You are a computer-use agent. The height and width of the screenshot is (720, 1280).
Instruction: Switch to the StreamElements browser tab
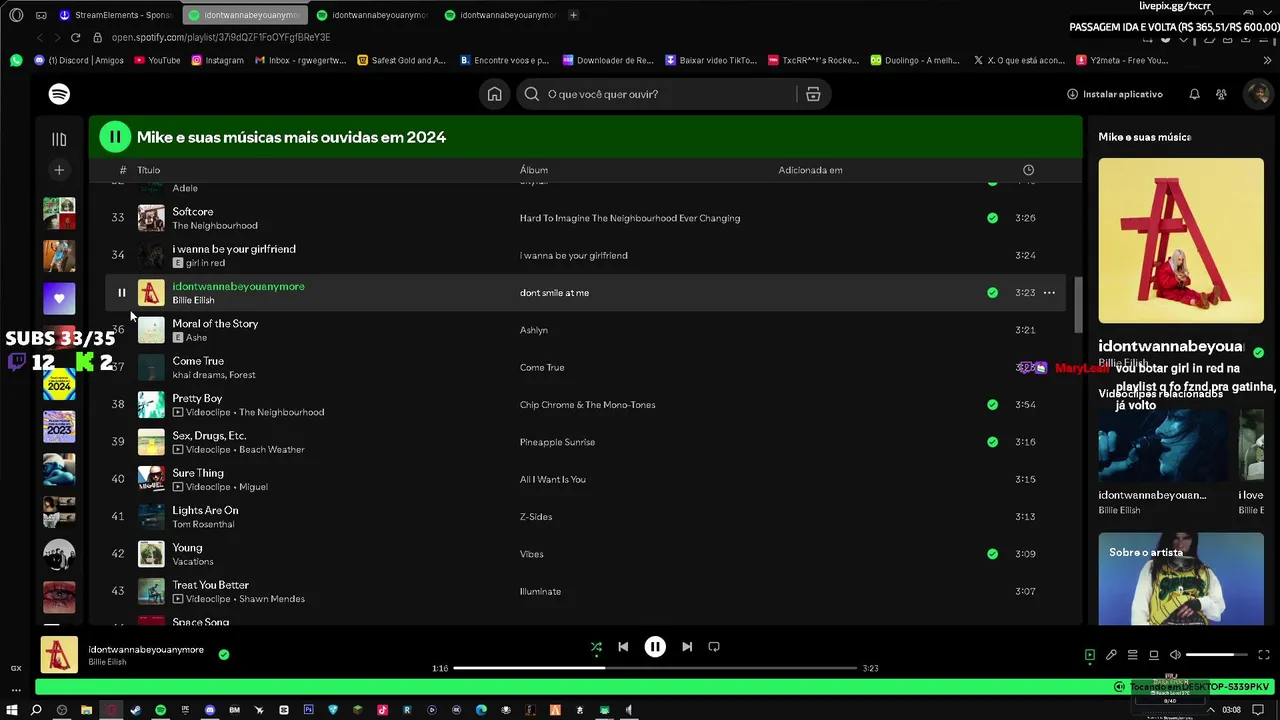point(115,15)
